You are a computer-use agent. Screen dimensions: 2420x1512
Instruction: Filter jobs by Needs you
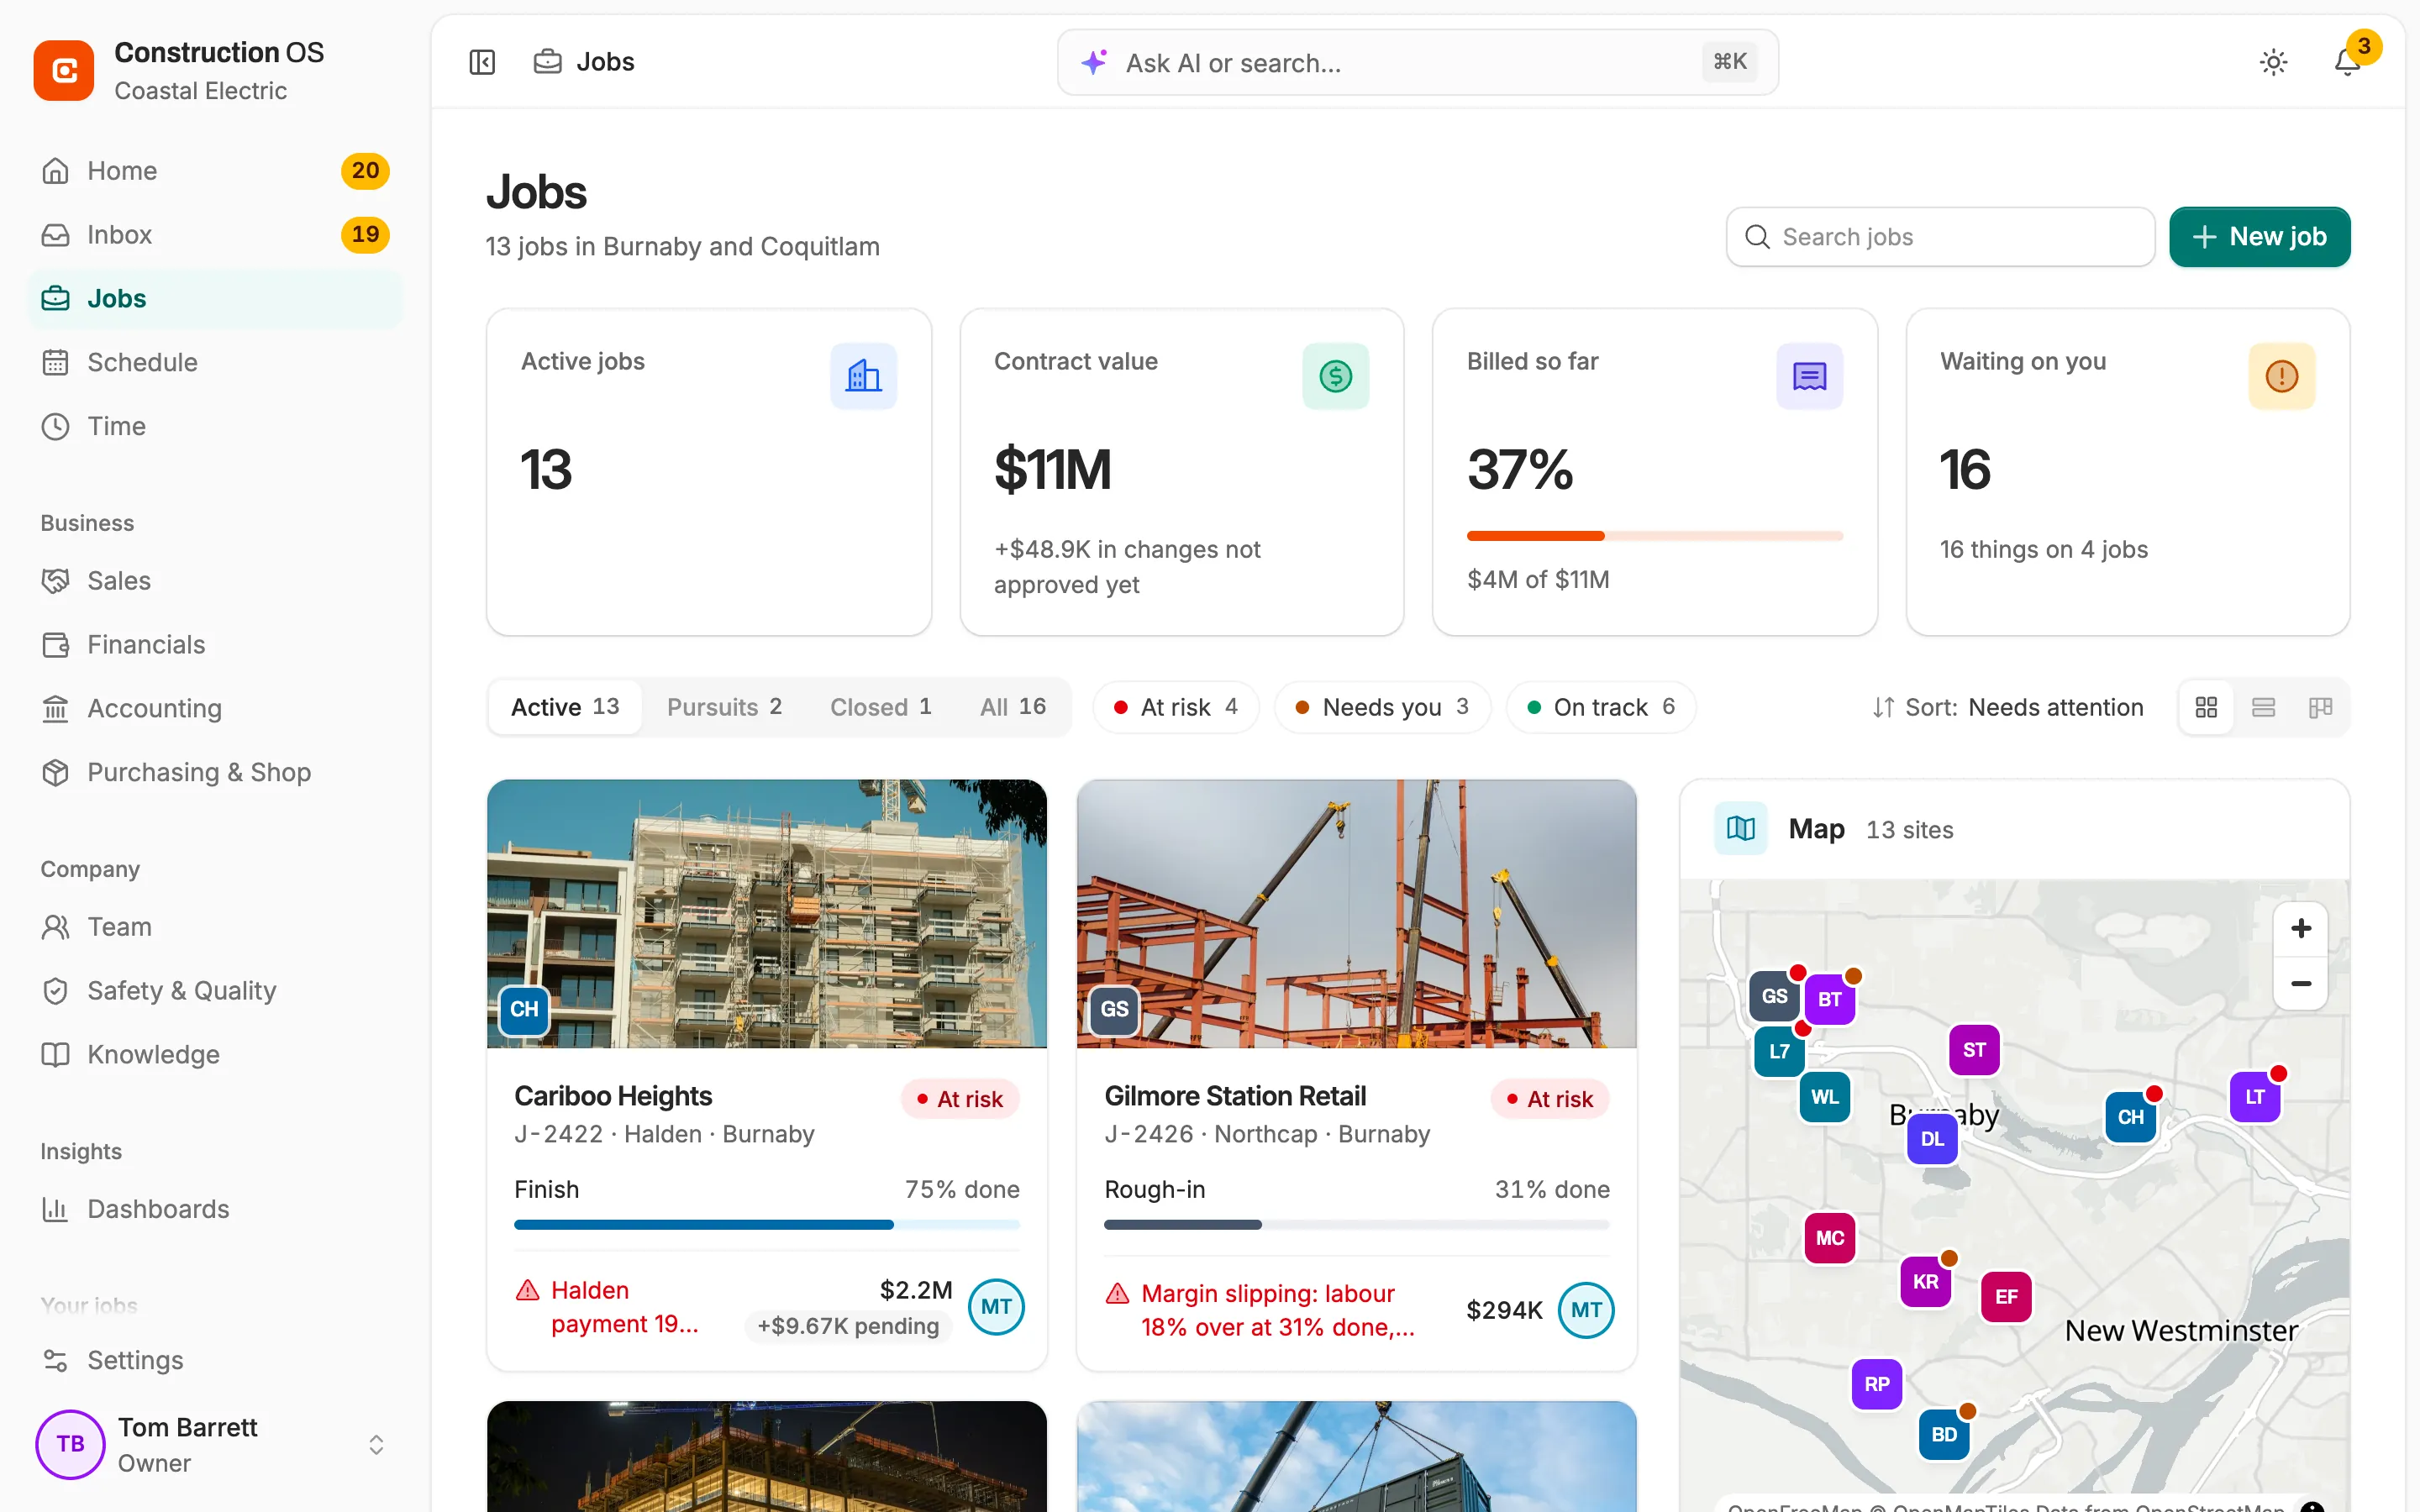point(1381,707)
